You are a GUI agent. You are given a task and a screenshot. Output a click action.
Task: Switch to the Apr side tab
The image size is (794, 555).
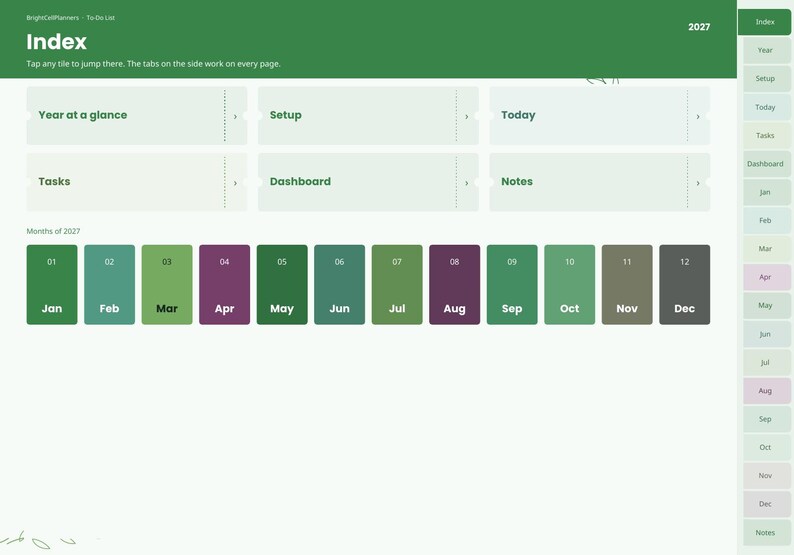tap(767, 277)
